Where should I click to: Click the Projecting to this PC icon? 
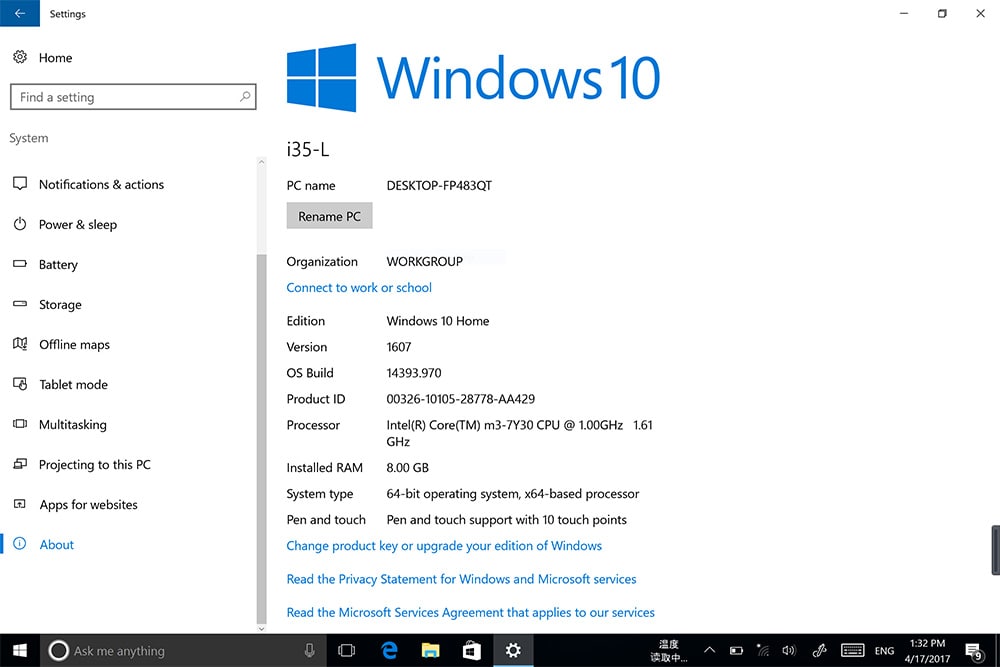pyautogui.click(x=20, y=464)
